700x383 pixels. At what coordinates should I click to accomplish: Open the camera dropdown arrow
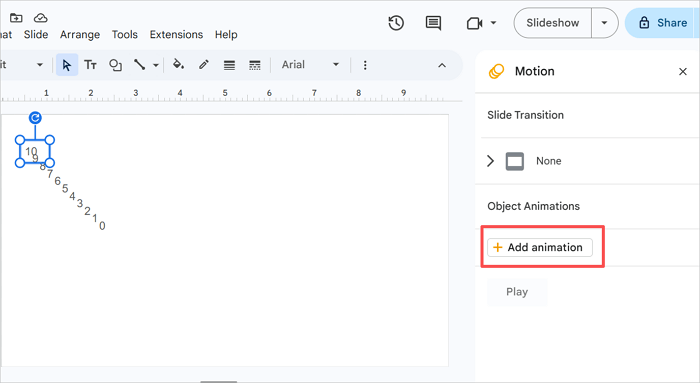pos(493,22)
